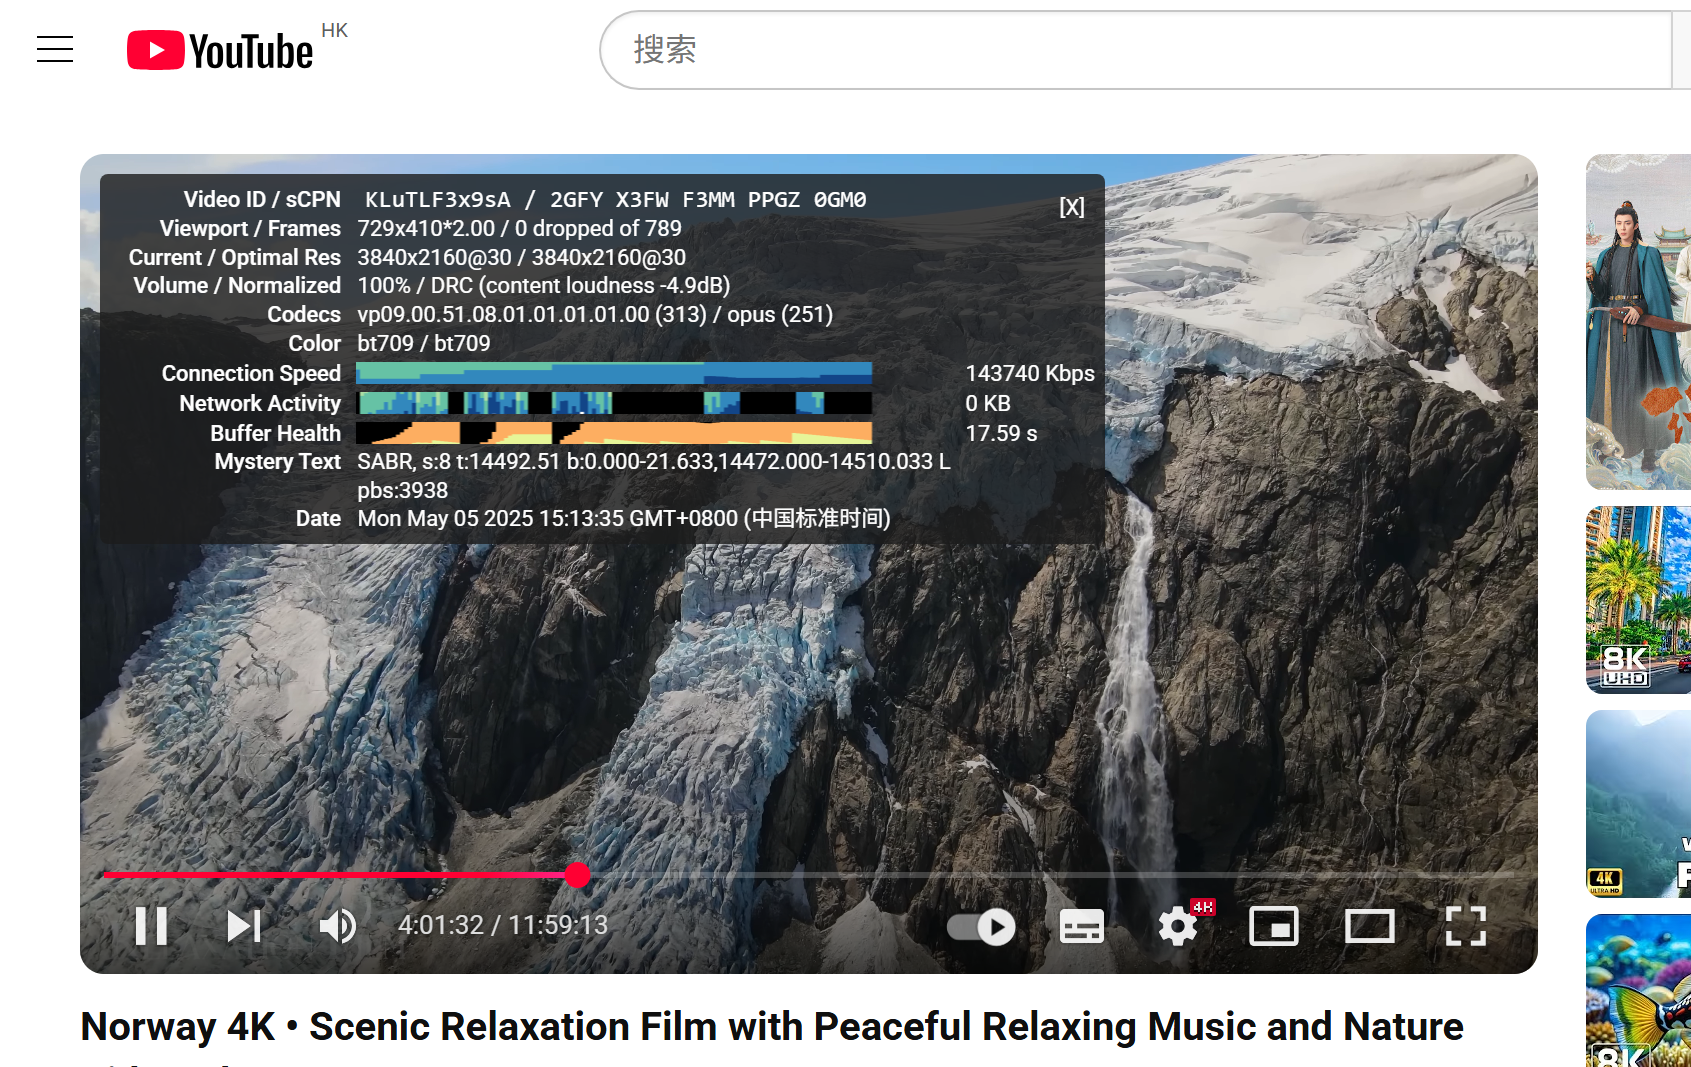Click the Buffer Health graph
The image size is (1691, 1067).
click(614, 433)
